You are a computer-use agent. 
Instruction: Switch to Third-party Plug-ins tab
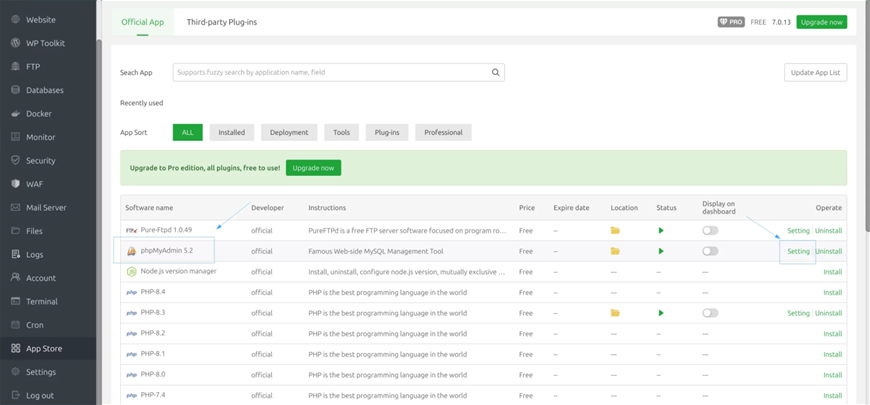pyautogui.click(x=222, y=22)
